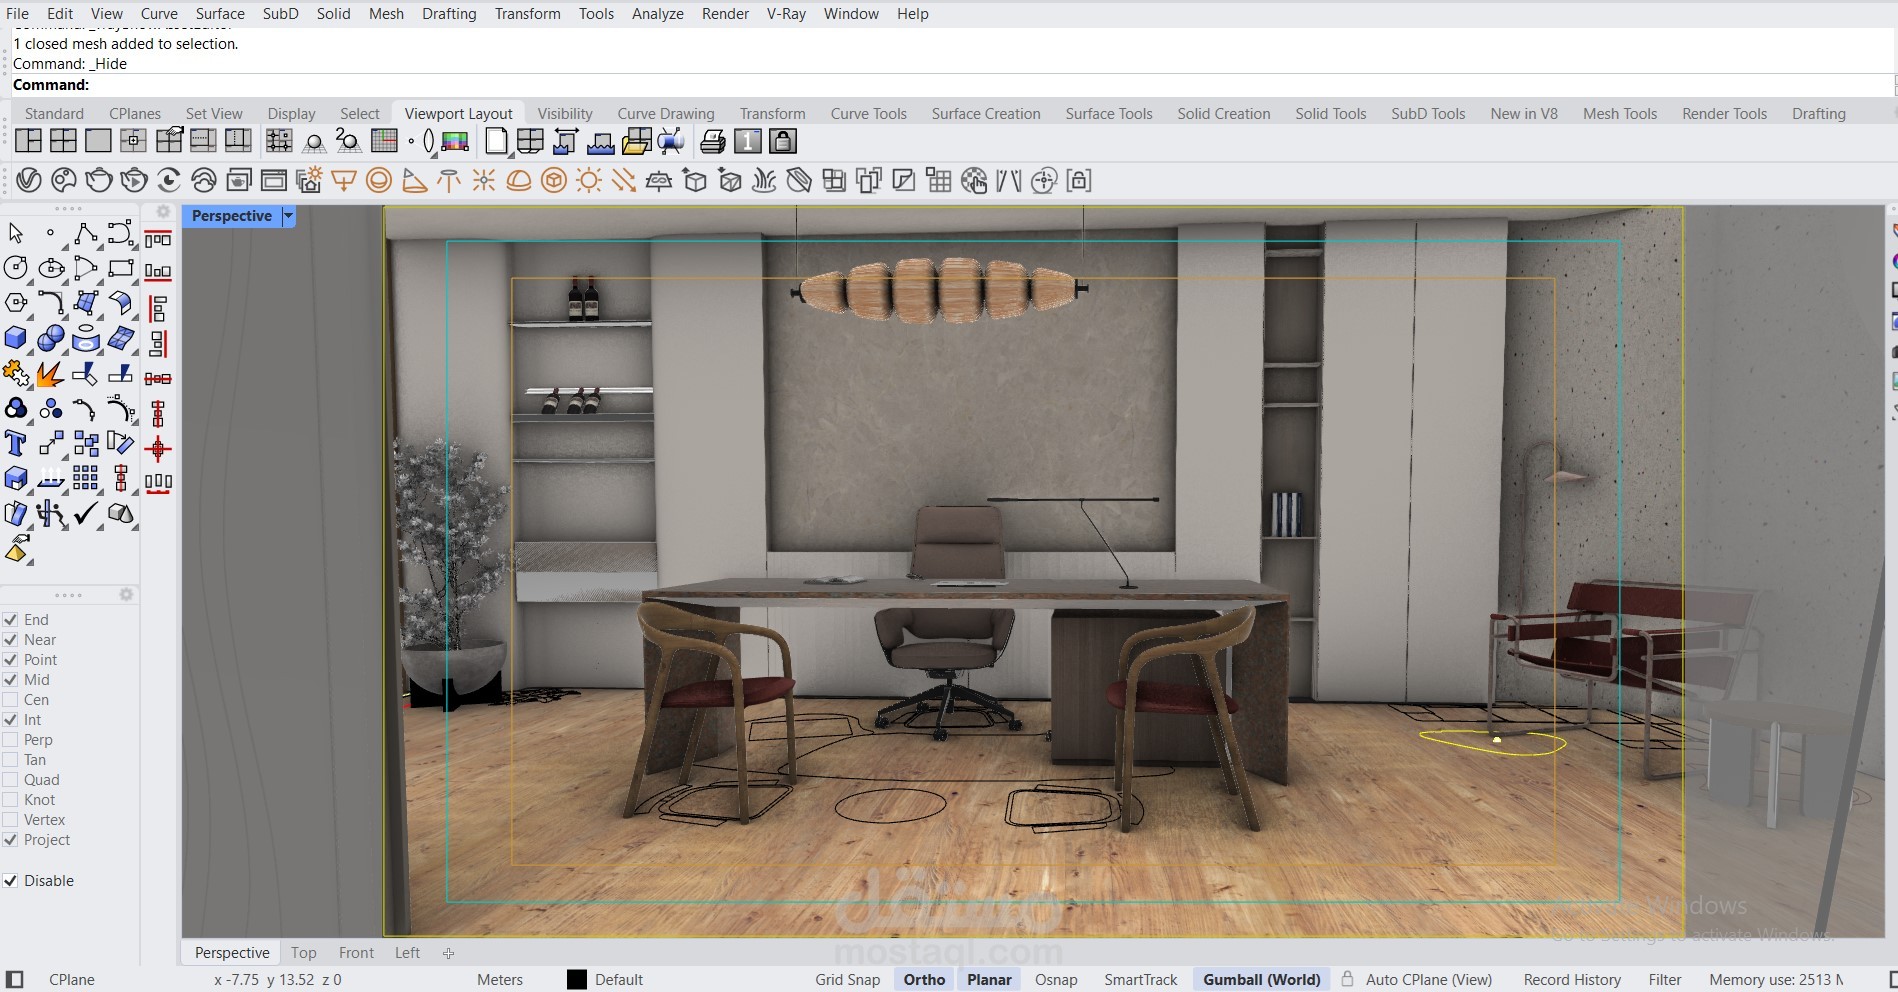This screenshot has height=992, width=1898.
Task: Select the Circle drawing tool
Action: pos(15,268)
